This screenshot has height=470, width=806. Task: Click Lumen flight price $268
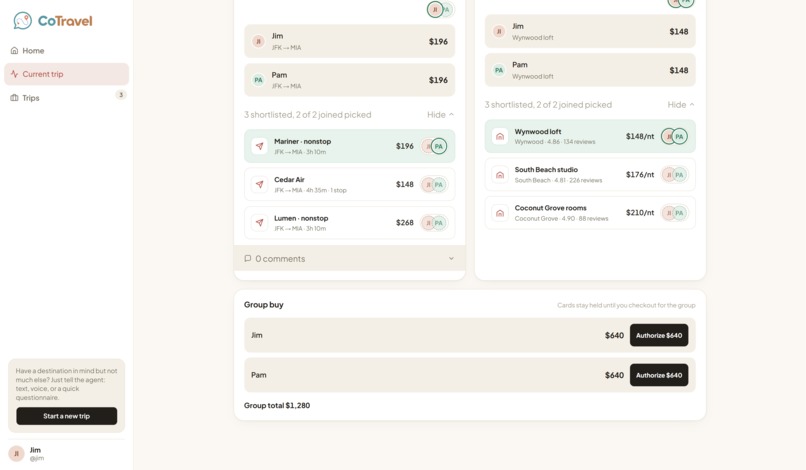pyautogui.click(x=405, y=223)
